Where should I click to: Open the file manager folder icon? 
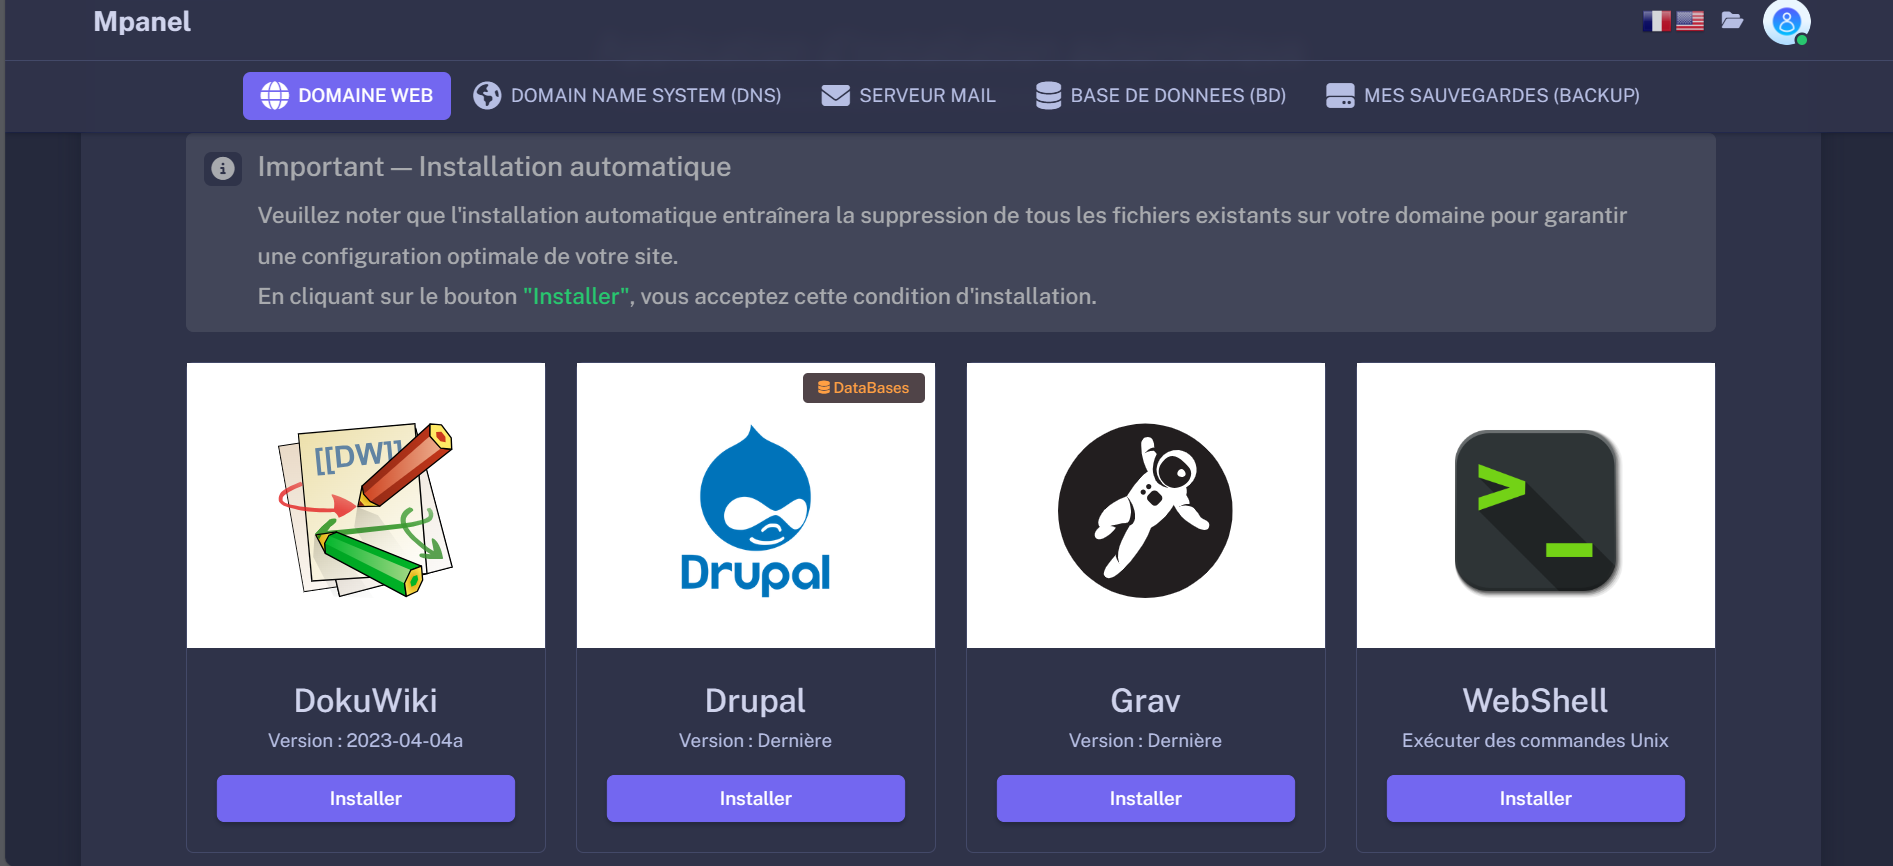point(1732,21)
